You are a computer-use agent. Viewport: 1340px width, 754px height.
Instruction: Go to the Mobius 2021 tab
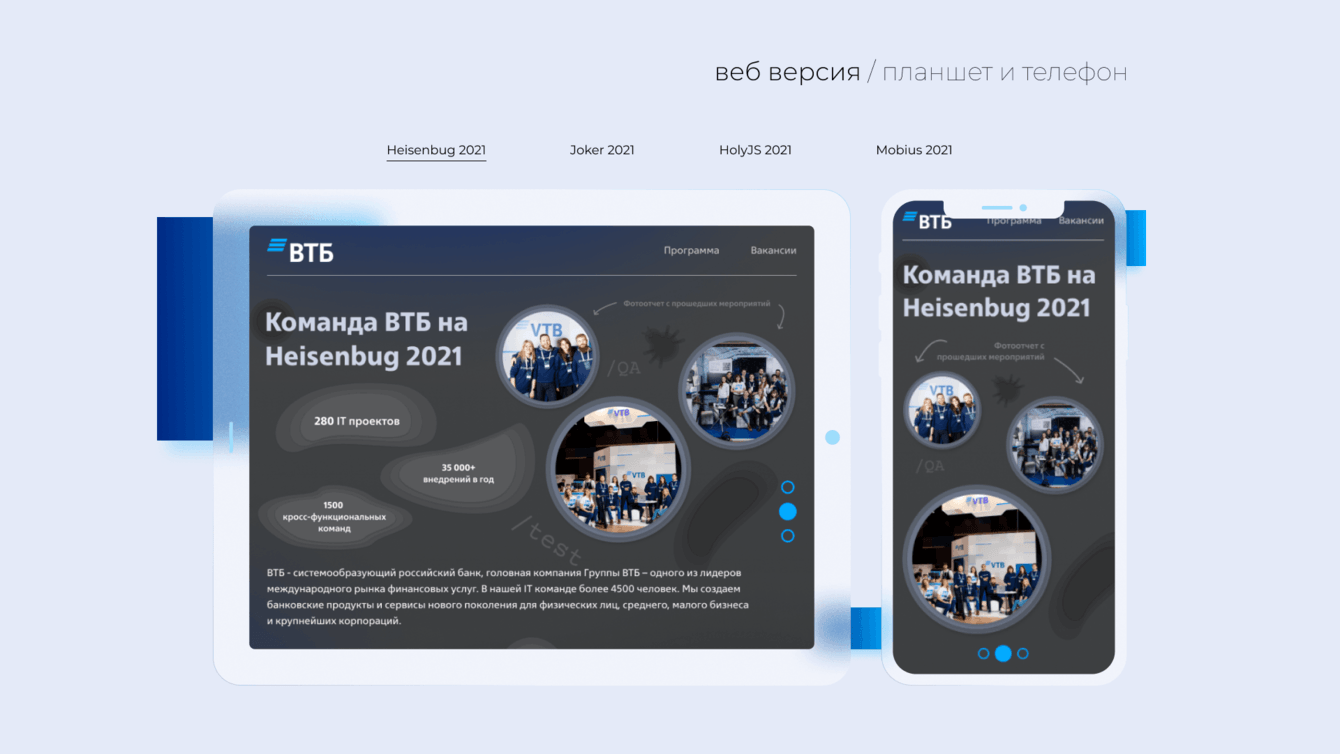point(914,150)
